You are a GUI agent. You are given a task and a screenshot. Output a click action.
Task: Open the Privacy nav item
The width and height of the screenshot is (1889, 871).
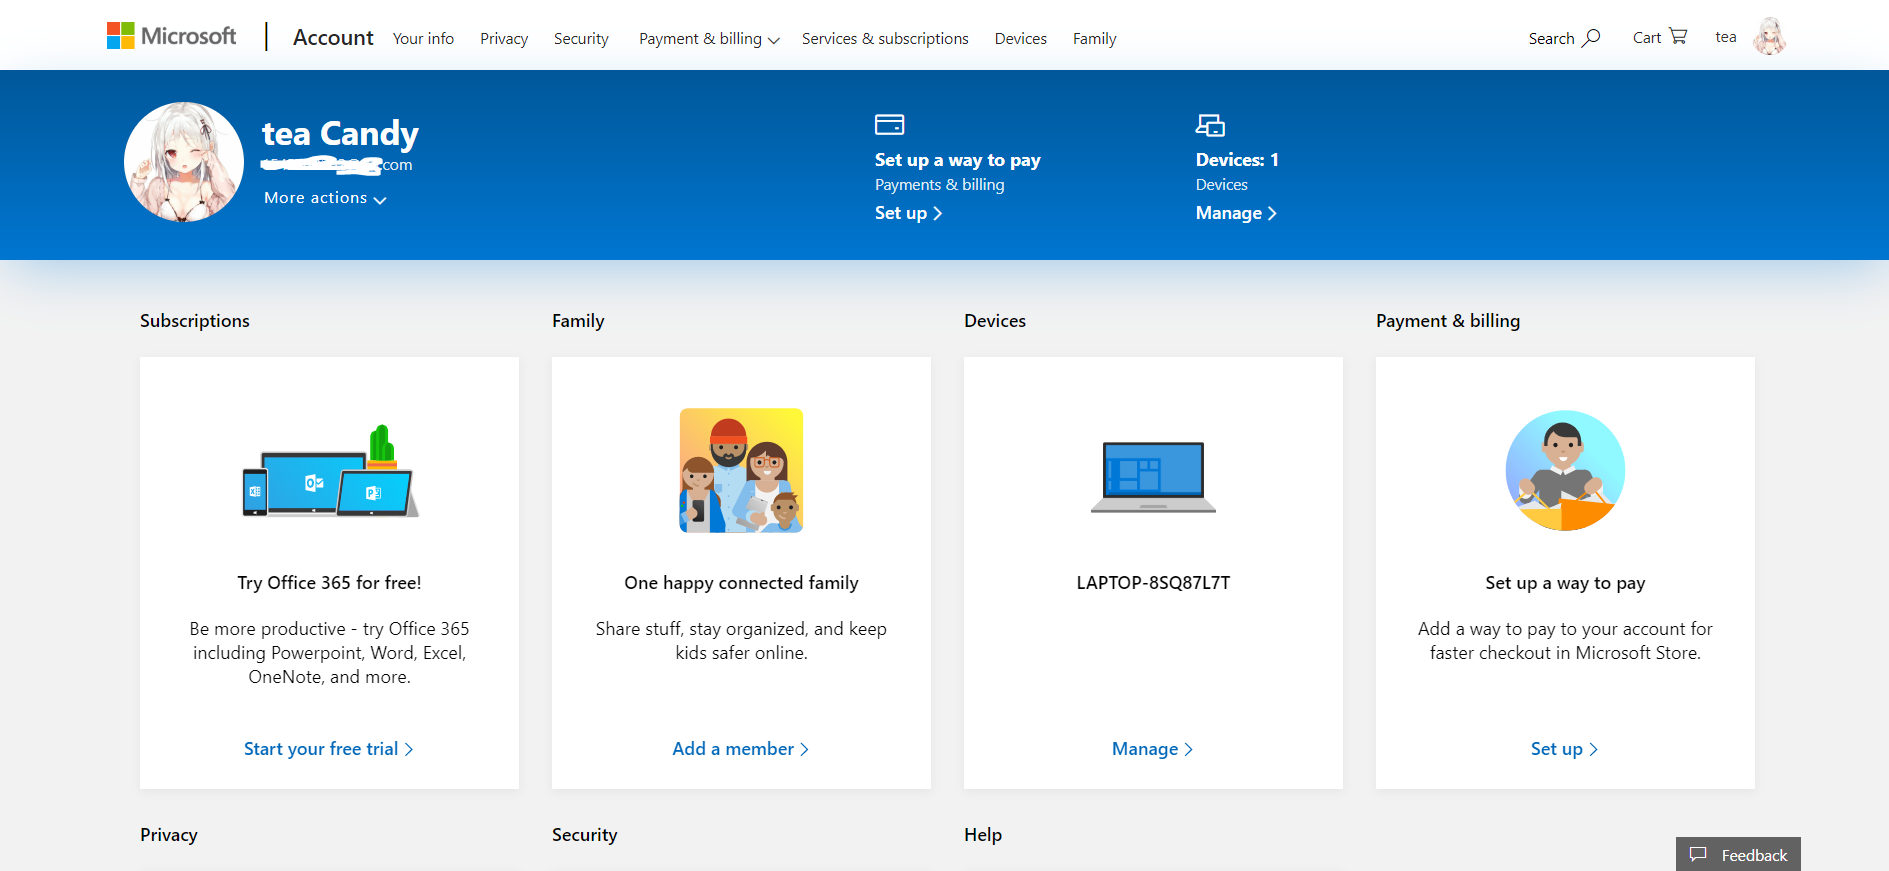504,38
